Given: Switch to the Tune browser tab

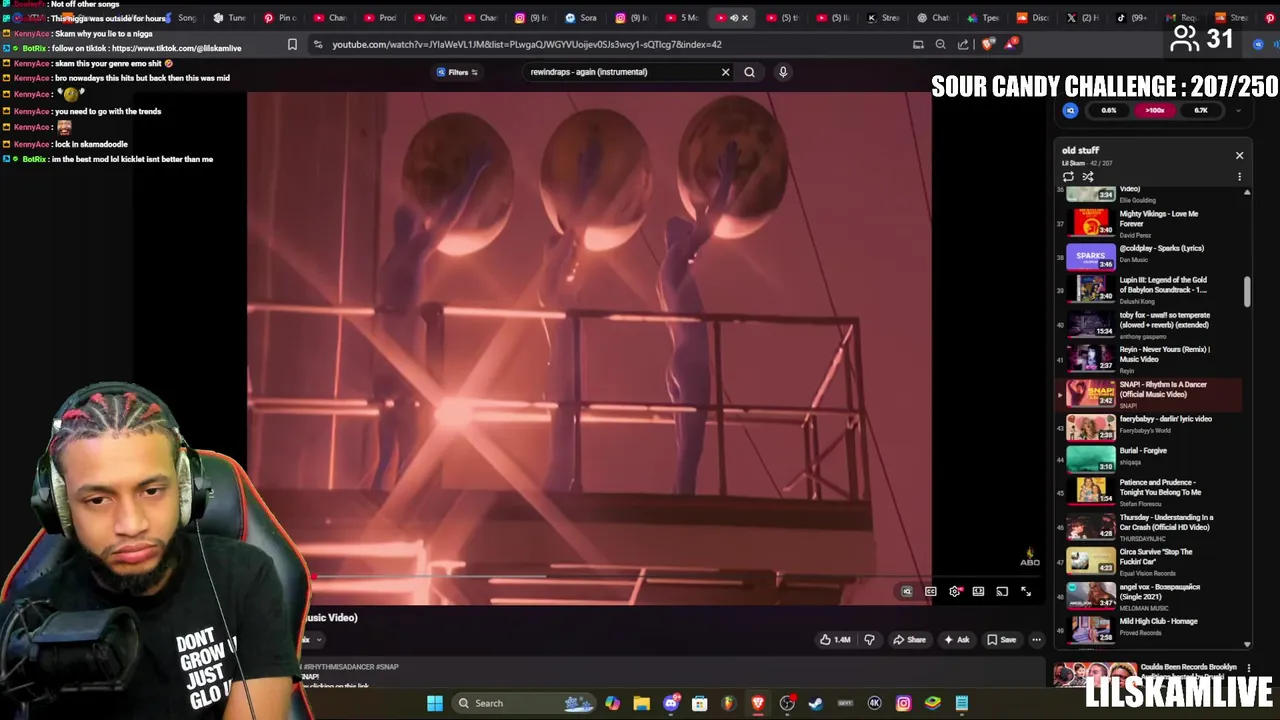Looking at the screenshot, I should (228, 18).
